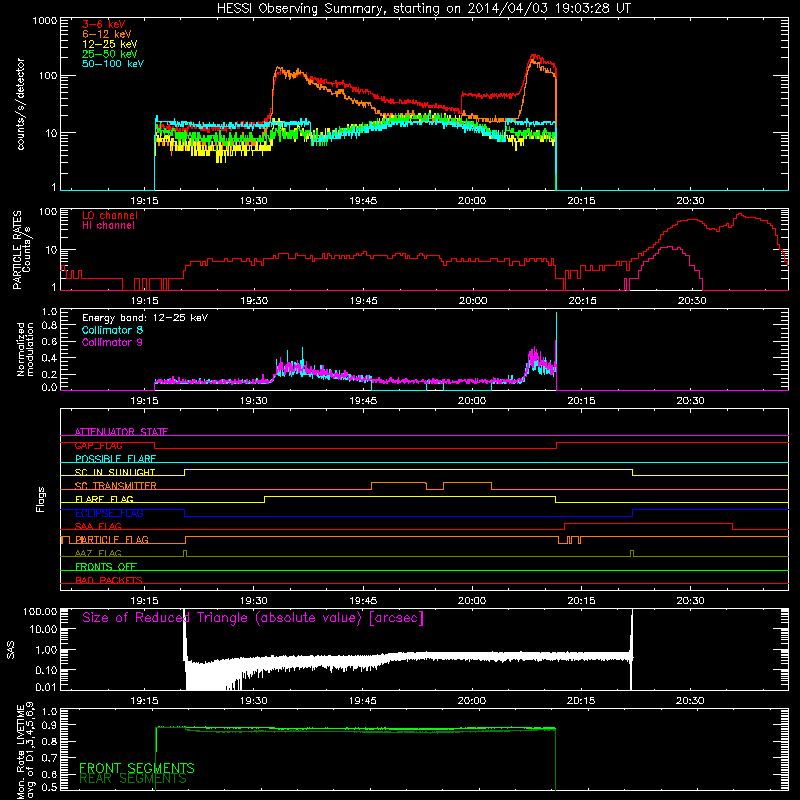Click the SAS axis label
Screen dimensions: 800x800
pyautogui.click(x=11, y=650)
